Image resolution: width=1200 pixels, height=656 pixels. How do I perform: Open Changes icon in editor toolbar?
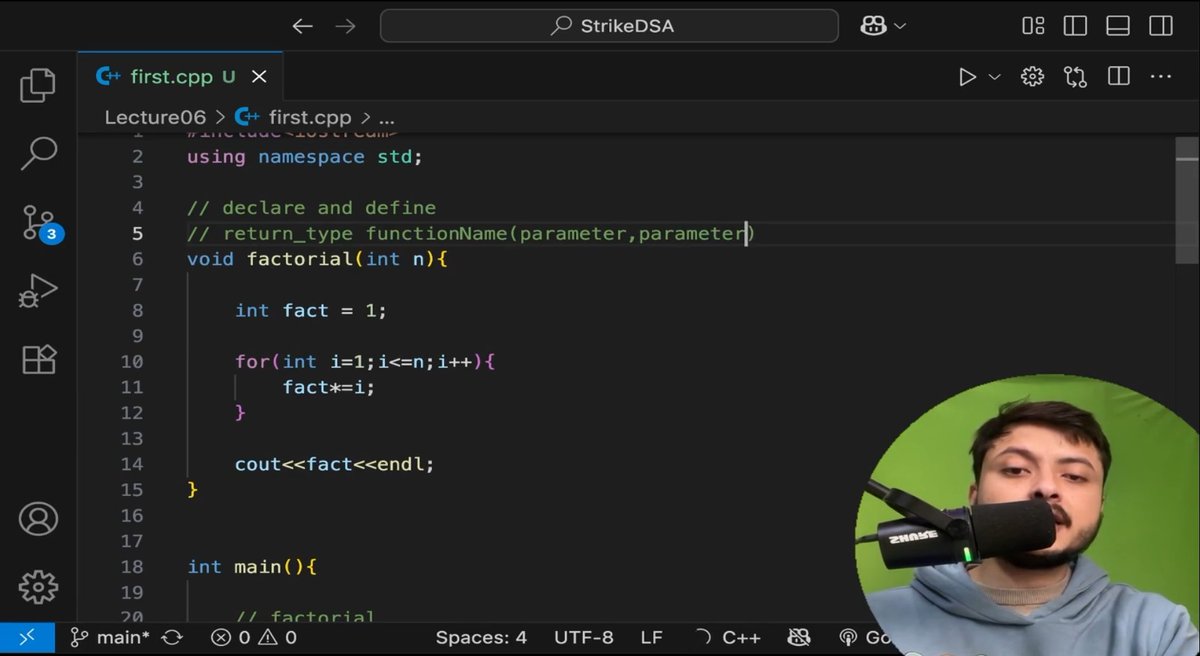point(1075,77)
